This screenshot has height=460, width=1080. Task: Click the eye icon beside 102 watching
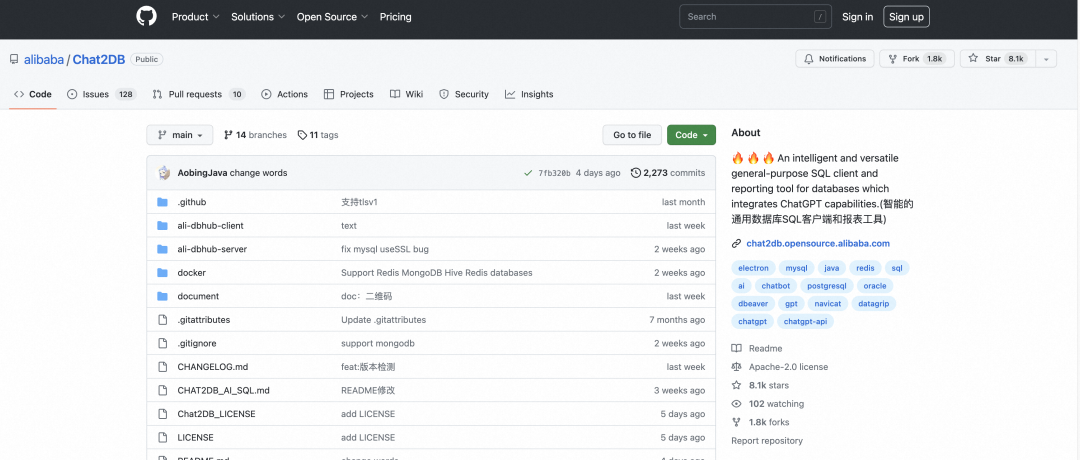point(737,404)
